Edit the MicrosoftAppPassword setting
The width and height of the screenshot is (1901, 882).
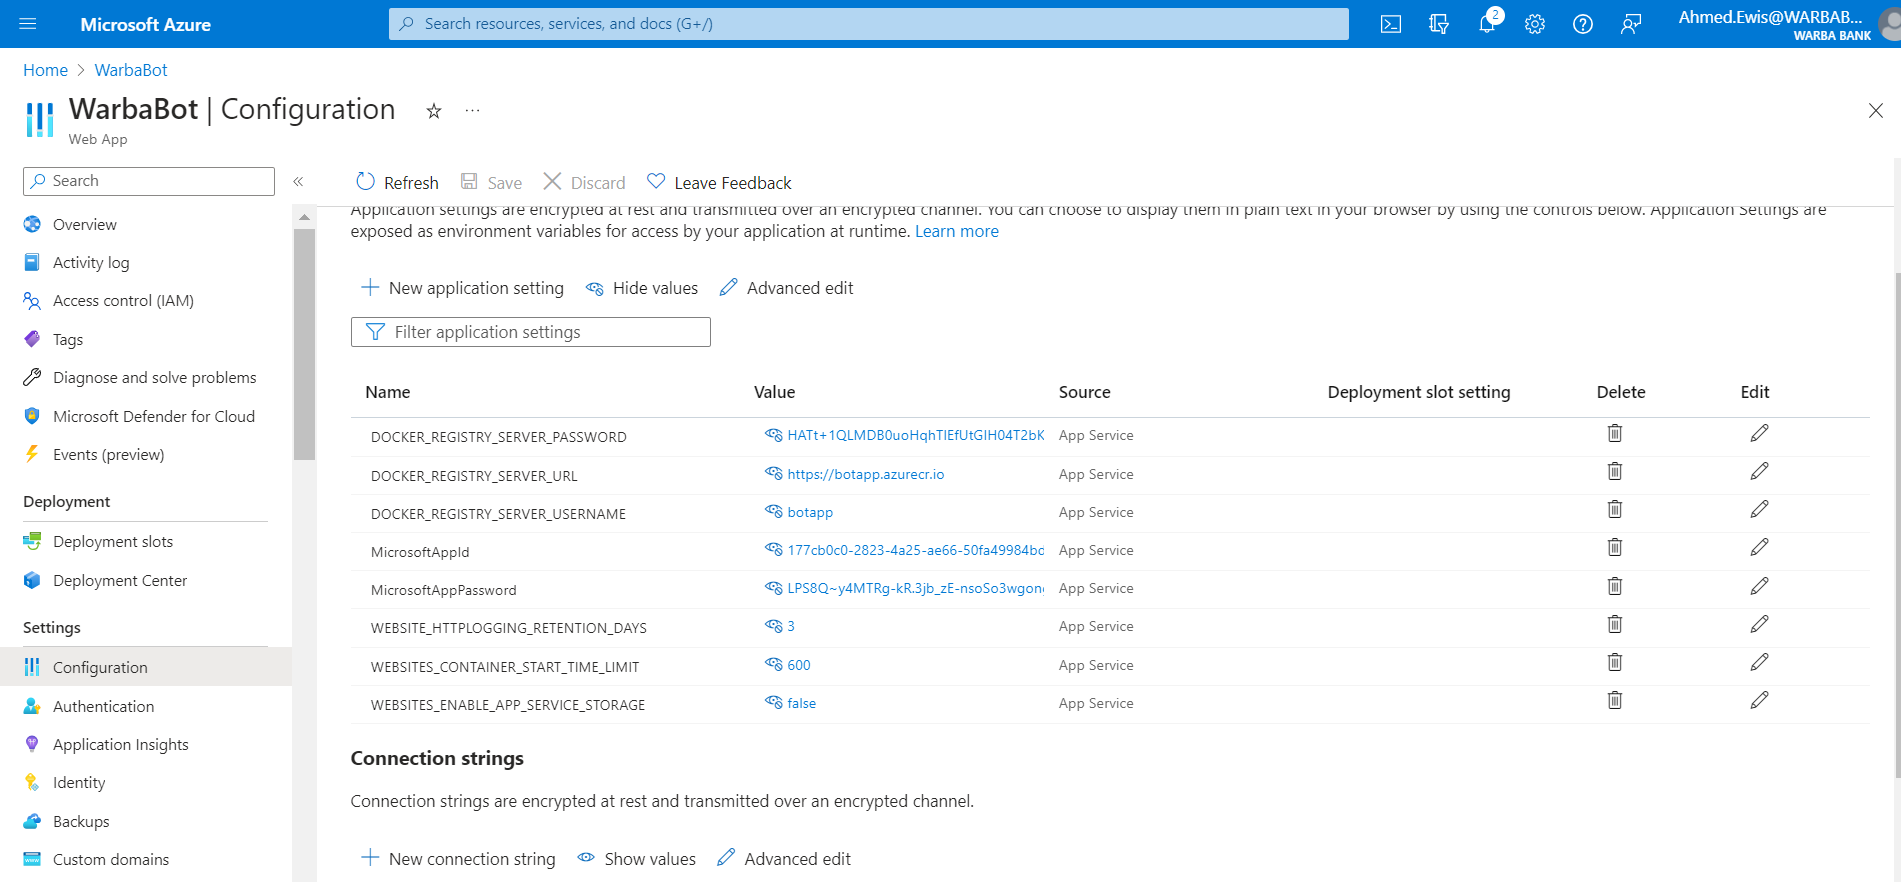coord(1760,586)
